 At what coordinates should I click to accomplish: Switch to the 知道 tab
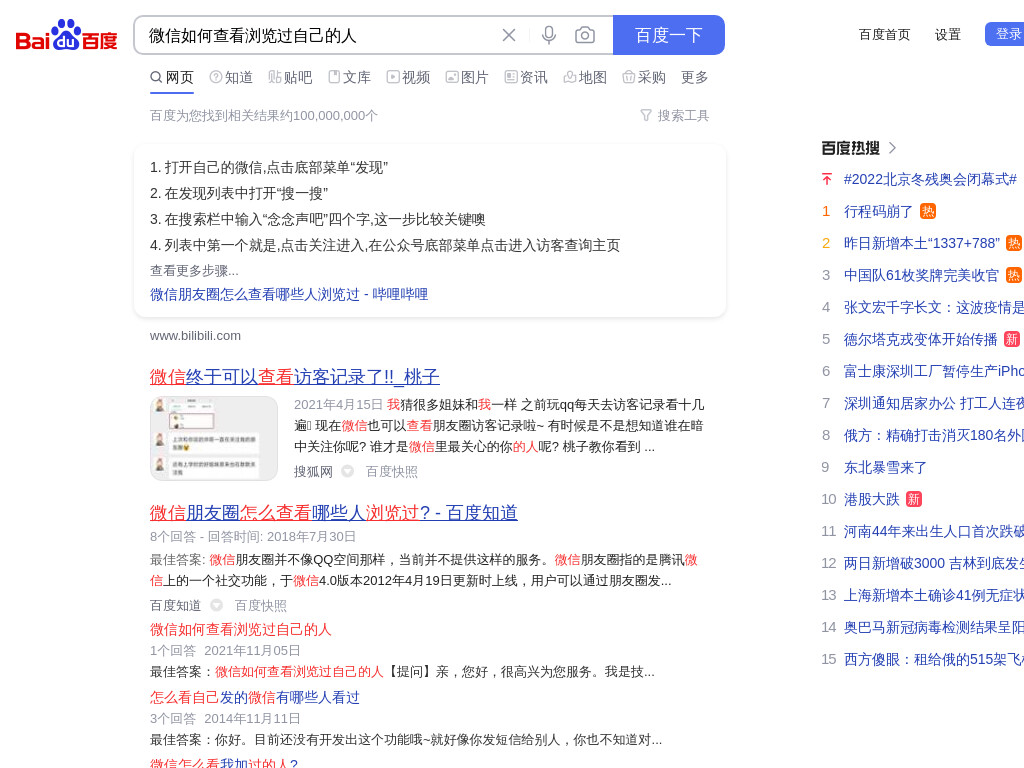(231, 78)
